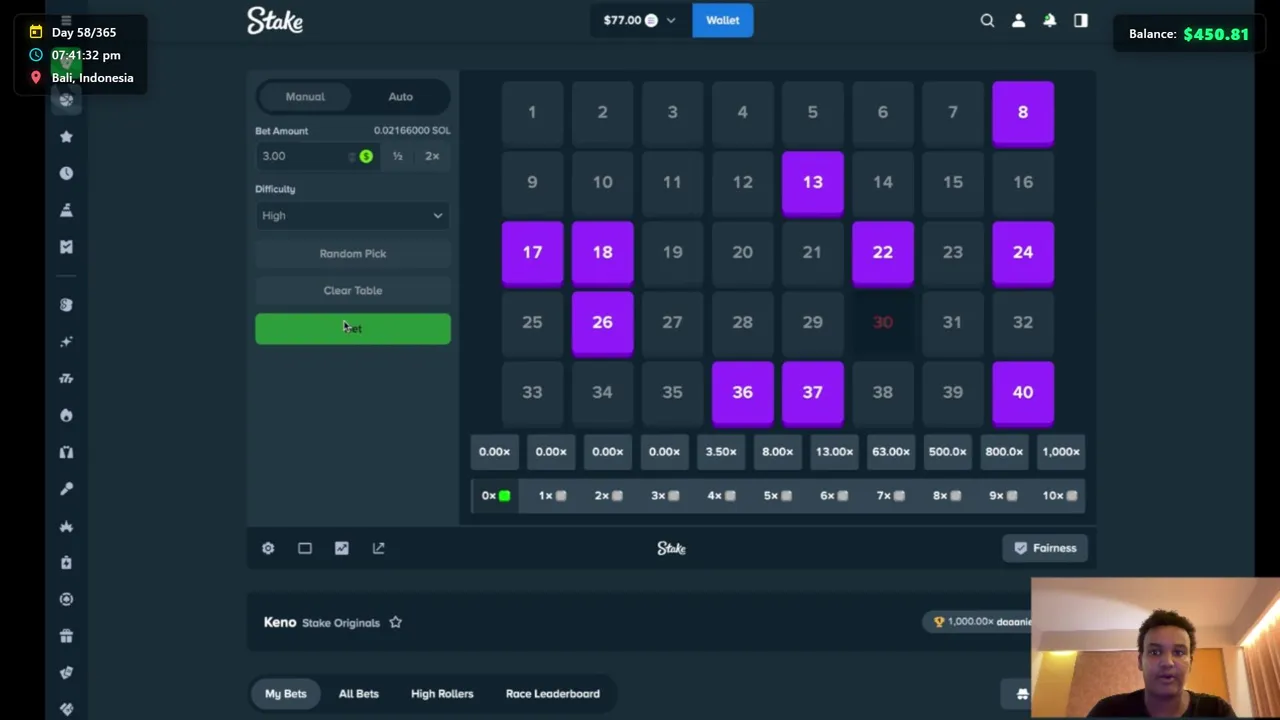Viewport: 1280px width, 720px height.
Task: Open the Difficulty High dropdown
Action: 353,215
